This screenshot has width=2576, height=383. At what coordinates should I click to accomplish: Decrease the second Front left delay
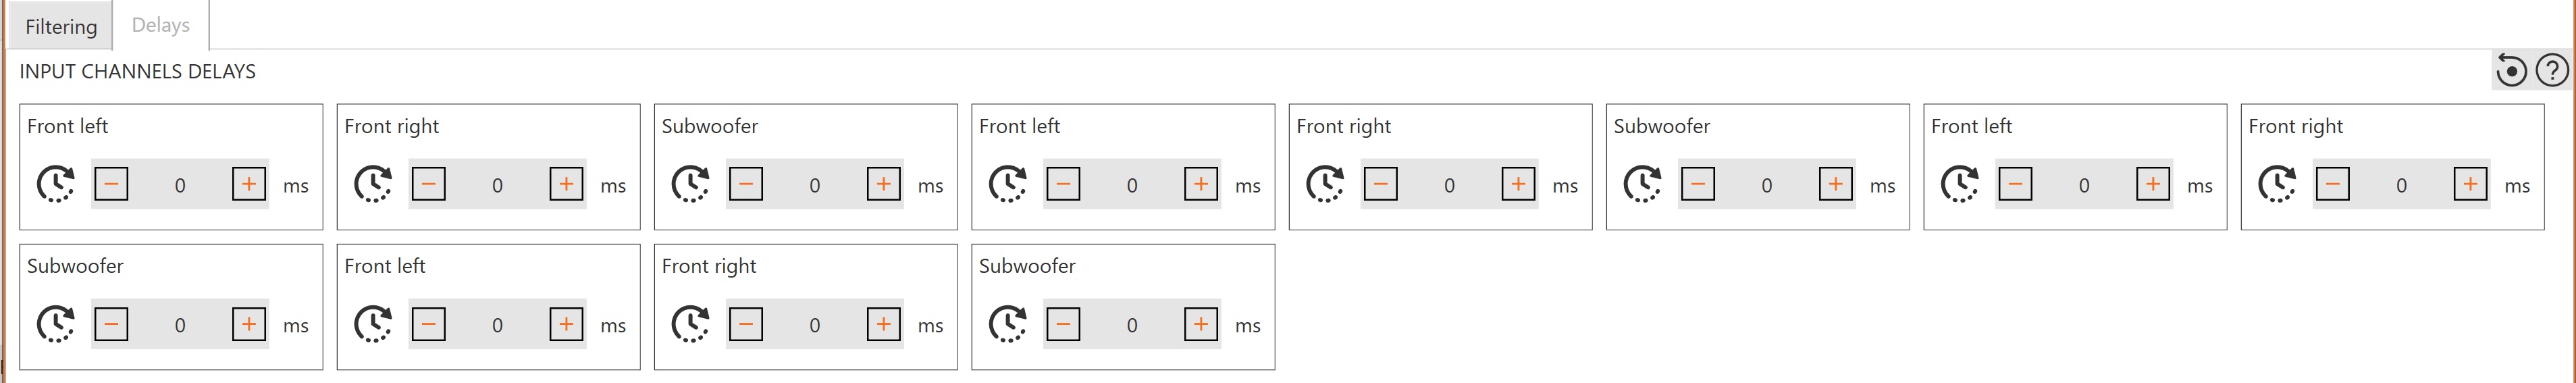coord(1064,184)
